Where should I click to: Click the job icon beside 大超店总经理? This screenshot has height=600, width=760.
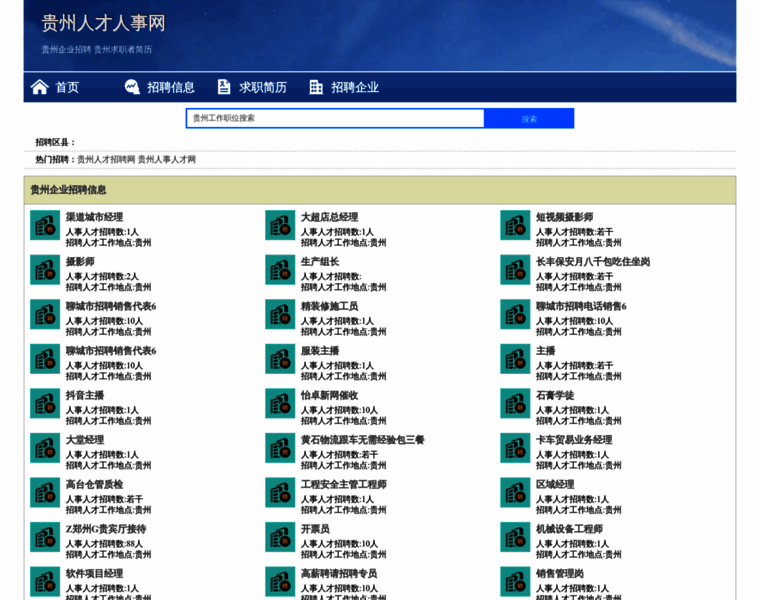tap(280, 225)
